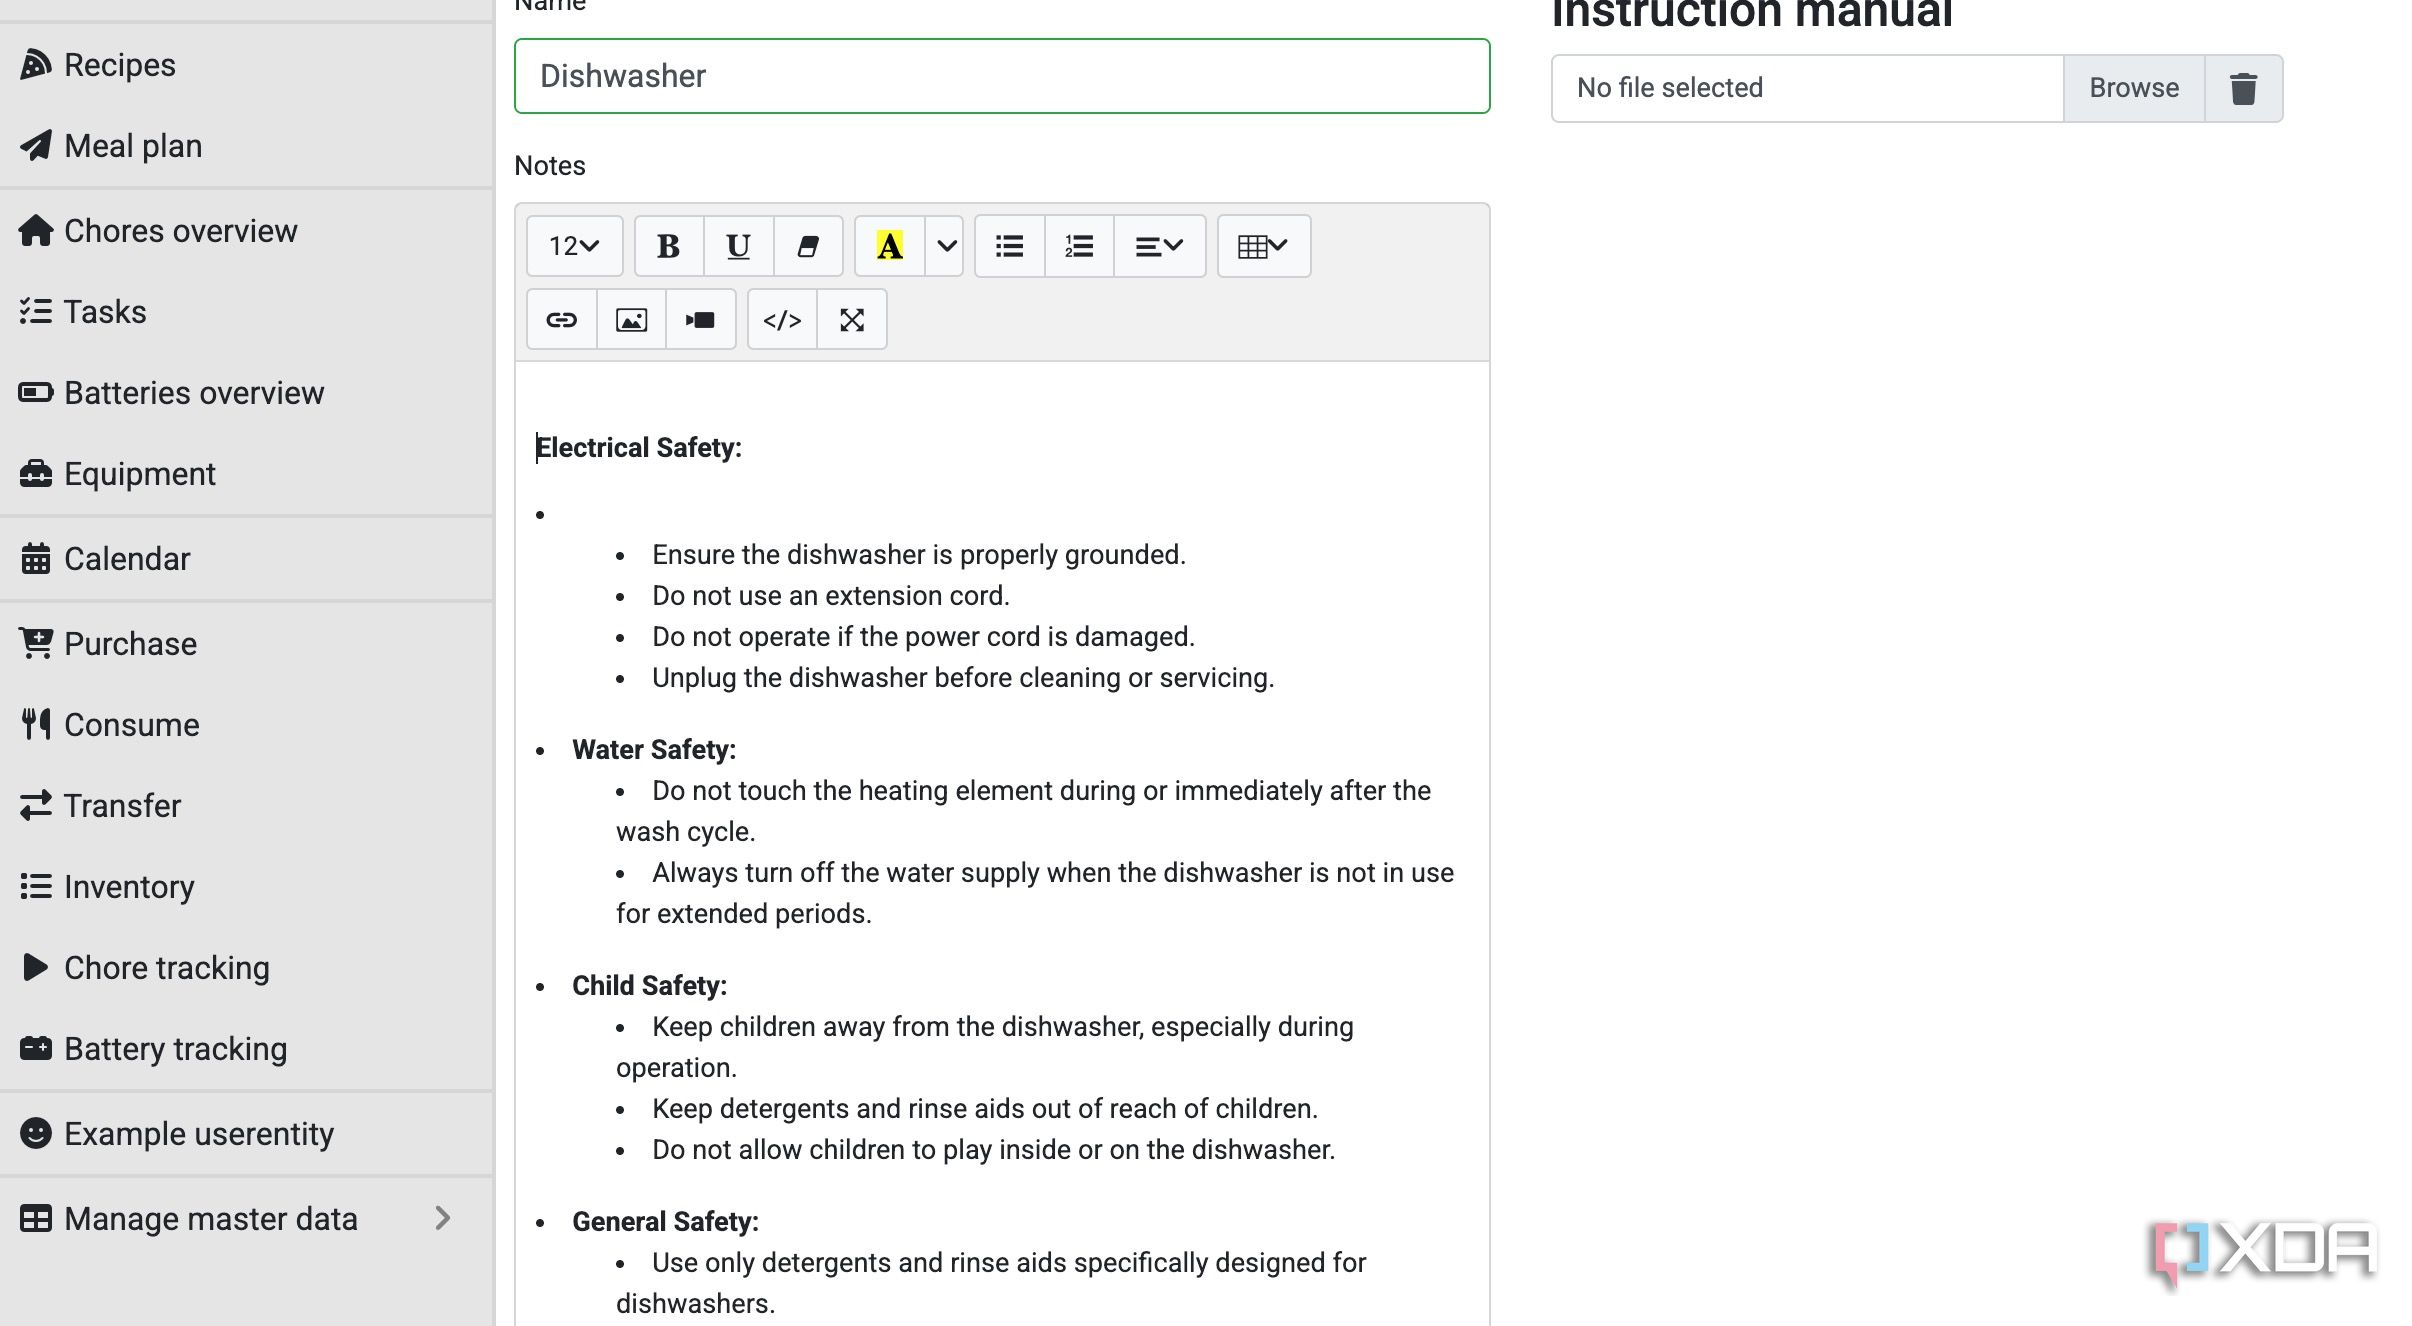Insert a video using the video icon
Screen dimensions: 2412x1326
pyautogui.click(x=700, y=320)
